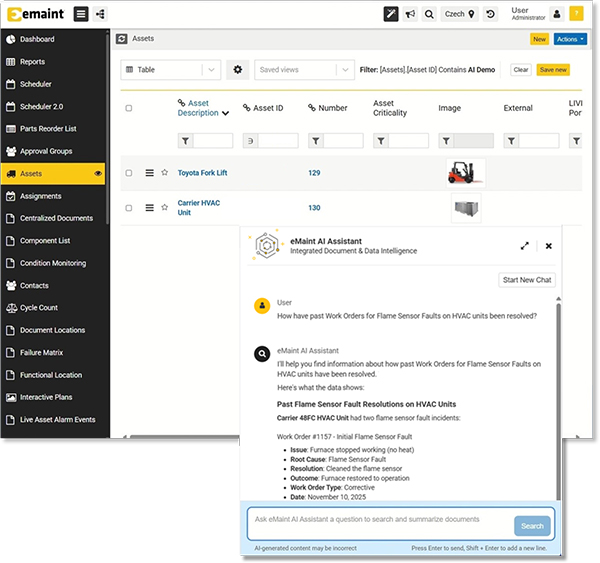Open row menu for Carrier HVAC Unit

tap(150, 208)
